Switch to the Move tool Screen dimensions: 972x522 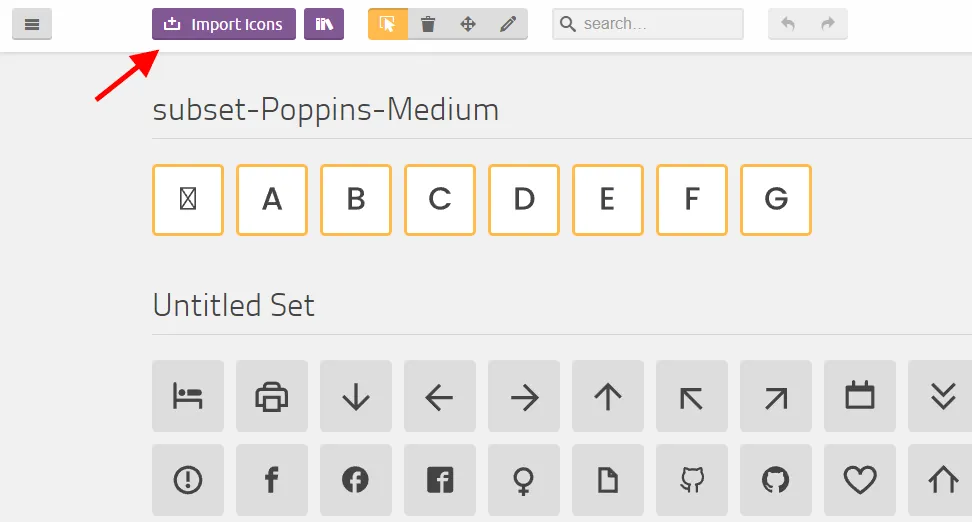click(x=468, y=24)
